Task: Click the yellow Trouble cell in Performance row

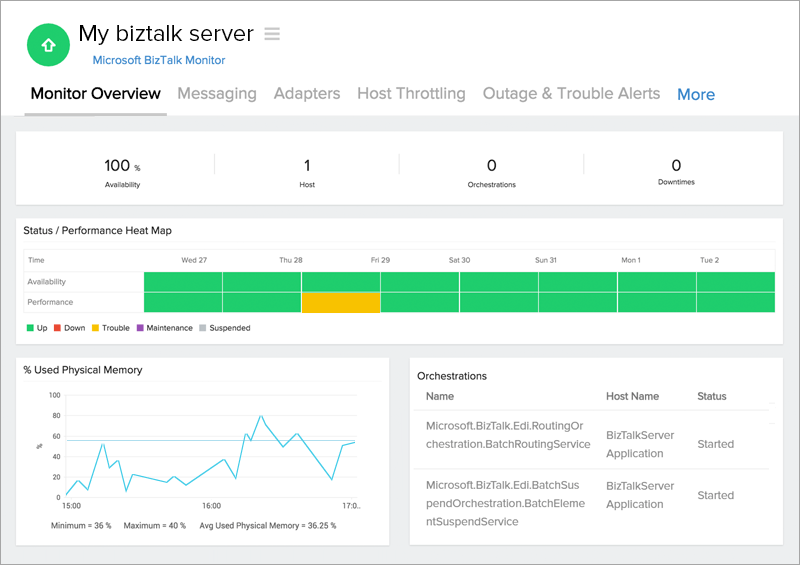Action: 341,302
